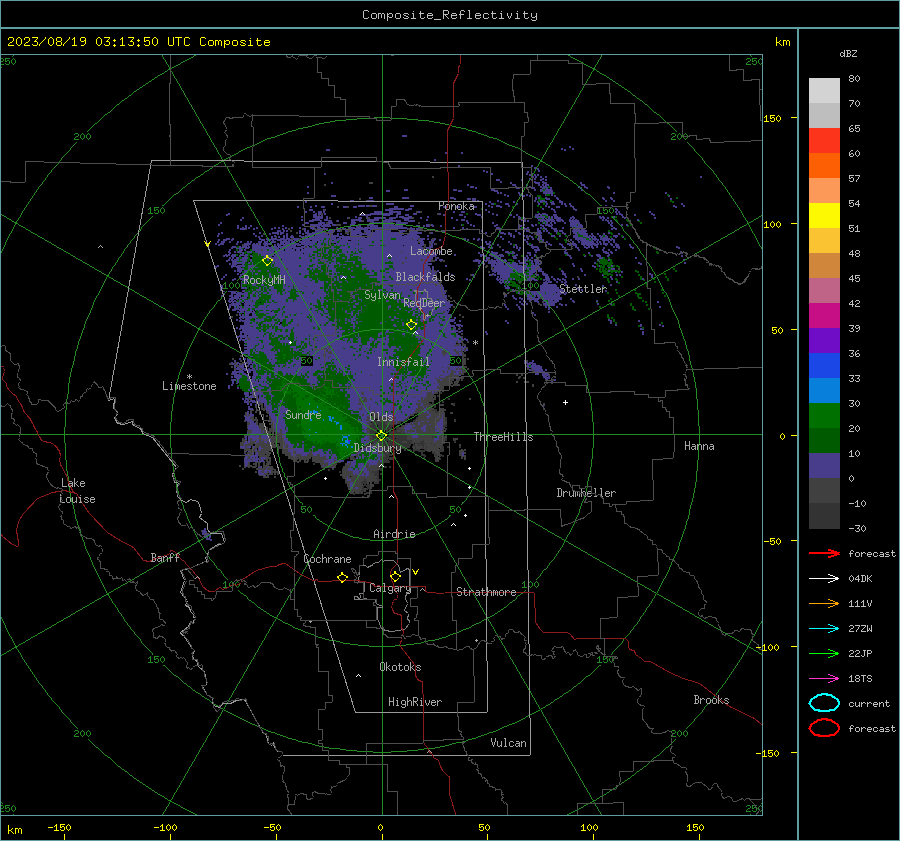
Task: Select the Drumheller label
Action: coord(586,493)
